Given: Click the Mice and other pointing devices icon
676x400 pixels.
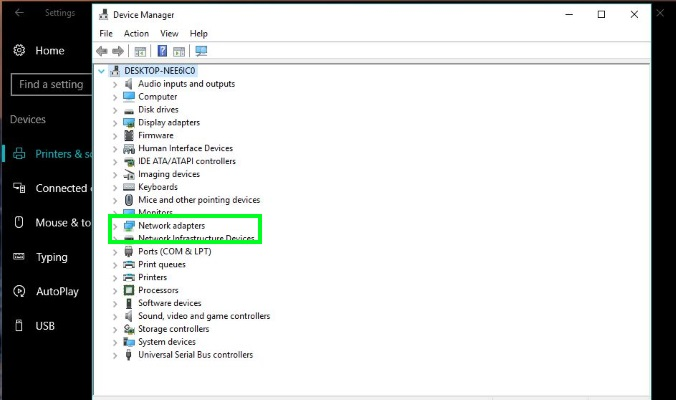Looking at the screenshot, I should coord(128,200).
